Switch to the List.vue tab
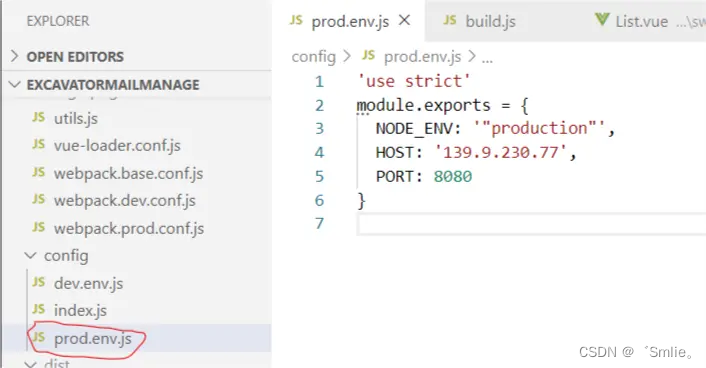The width and height of the screenshot is (706, 368). point(642,21)
